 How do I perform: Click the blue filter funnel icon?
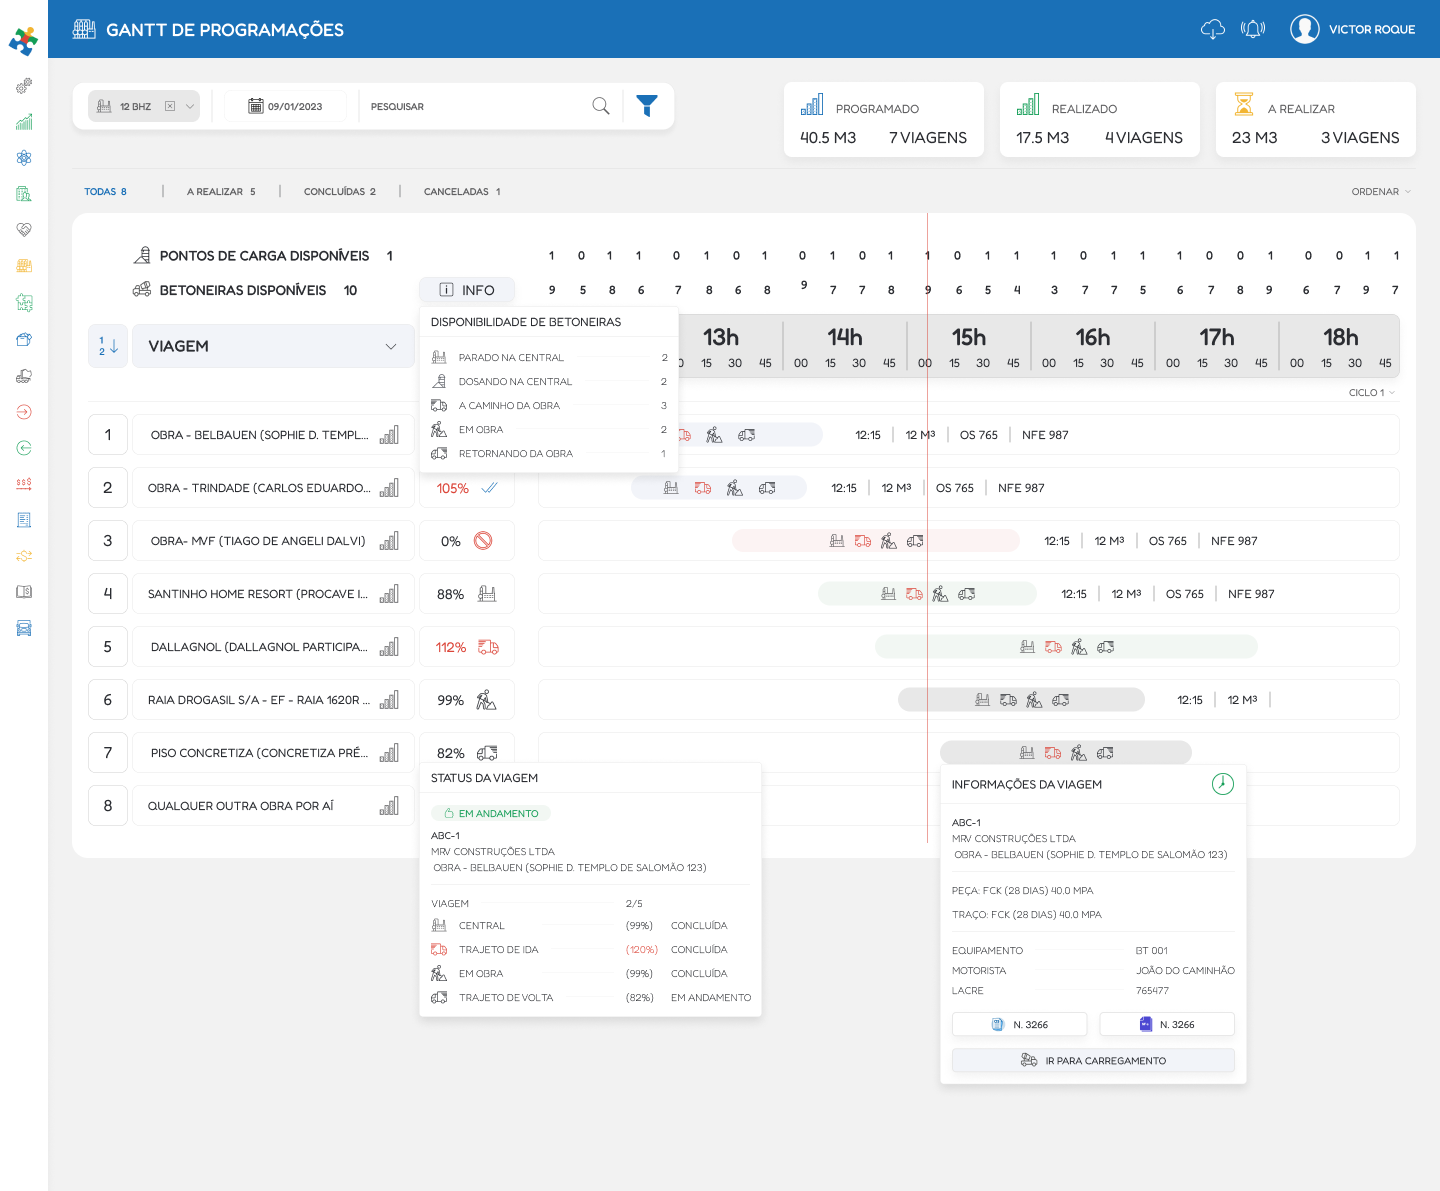(647, 106)
